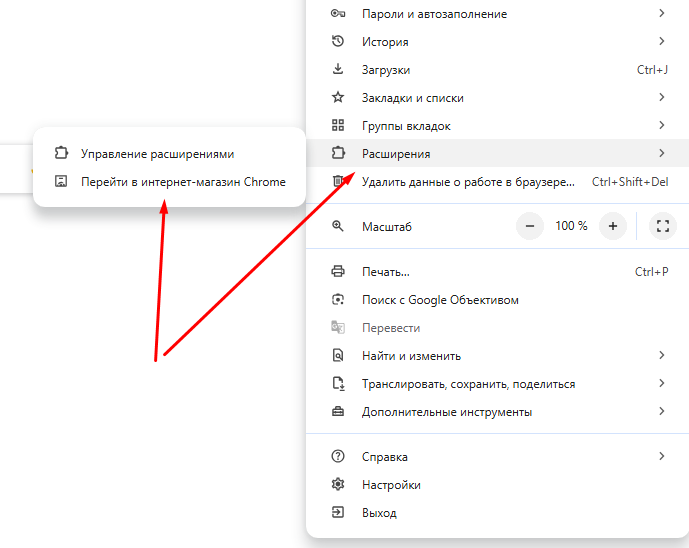Click the Справка label text
Viewport: 689px width, 548px height.
tap(385, 457)
